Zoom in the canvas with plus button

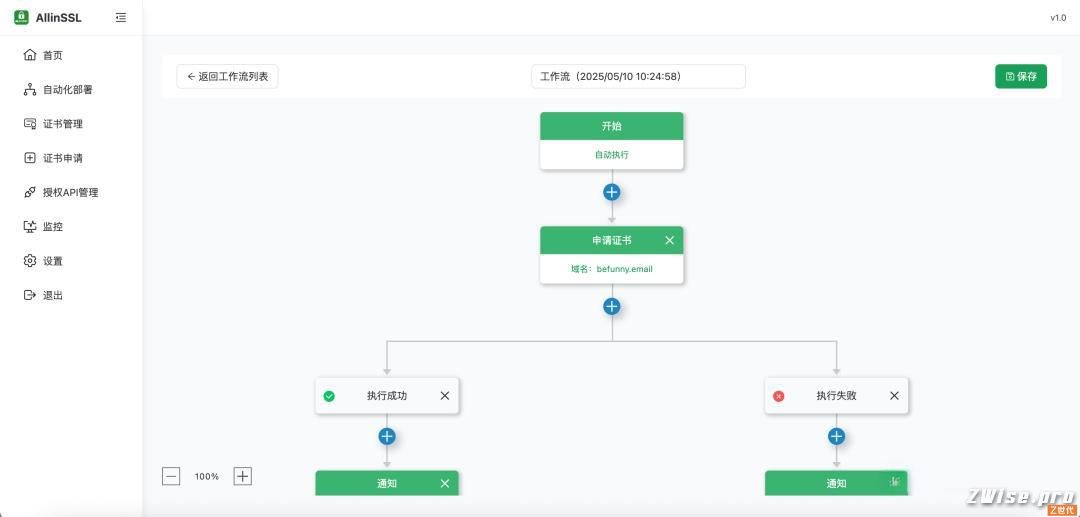[242, 476]
